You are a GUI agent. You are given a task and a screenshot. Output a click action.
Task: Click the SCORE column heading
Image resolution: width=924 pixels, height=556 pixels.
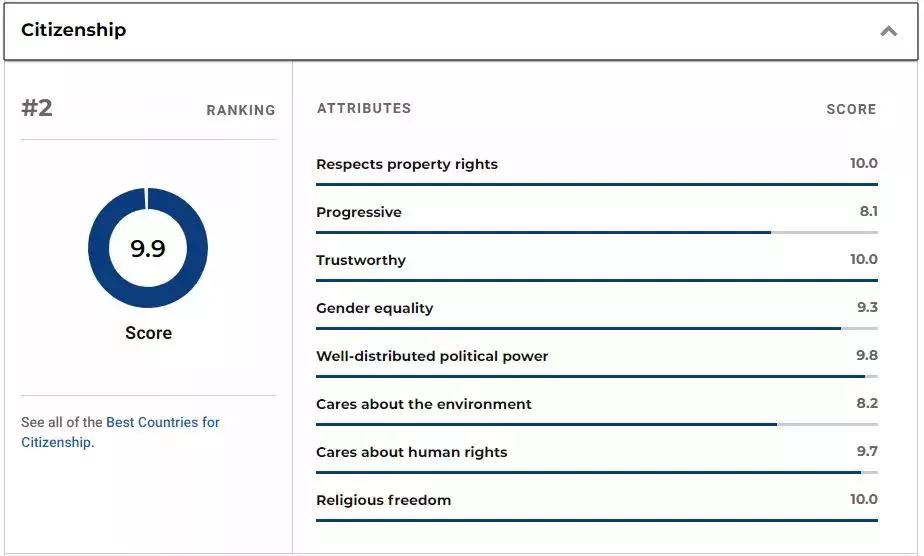(x=851, y=109)
